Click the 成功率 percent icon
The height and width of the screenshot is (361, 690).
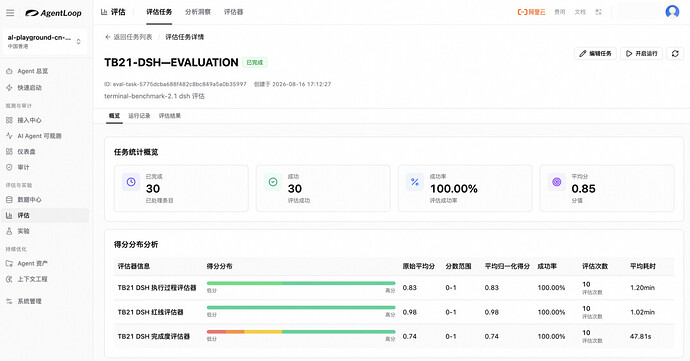[415, 182]
